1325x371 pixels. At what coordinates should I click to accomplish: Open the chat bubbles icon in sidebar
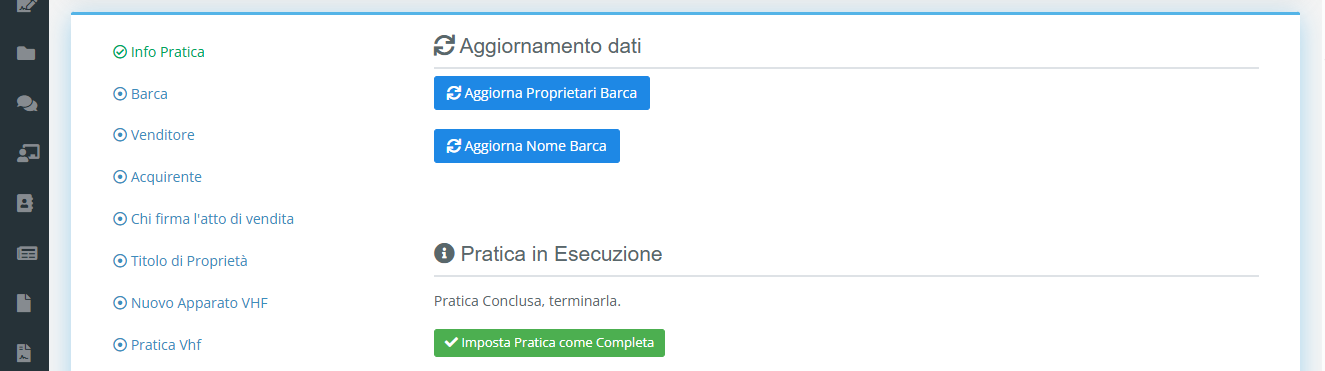(27, 103)
